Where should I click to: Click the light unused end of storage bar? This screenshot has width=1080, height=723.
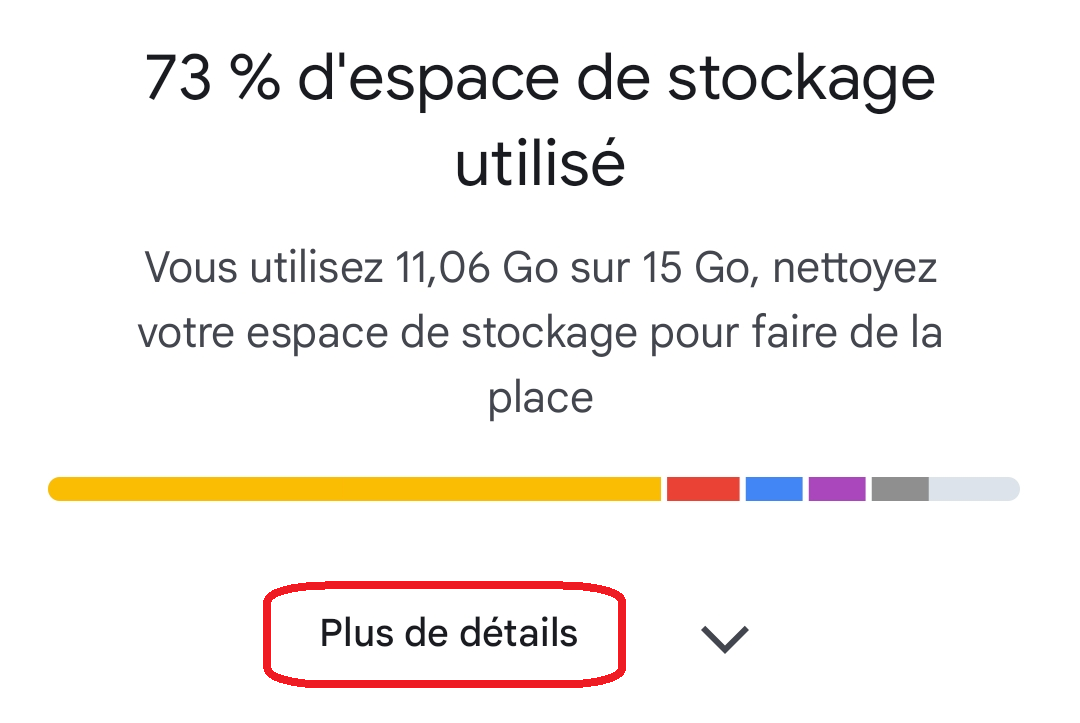[974, 489]
